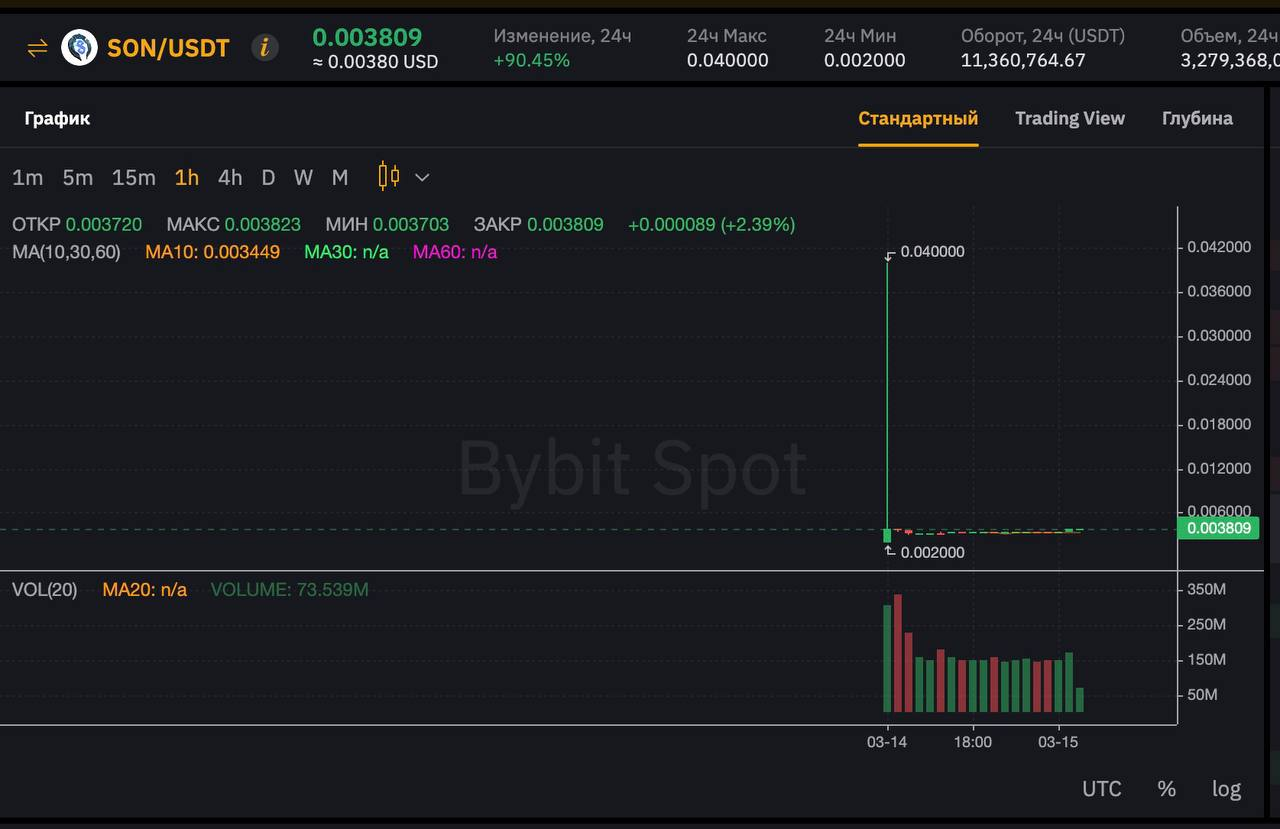This screenshot has width=1280, height=829.
Task: Click the 0.003809 current price tag on axis
Action: (1218, 528)
